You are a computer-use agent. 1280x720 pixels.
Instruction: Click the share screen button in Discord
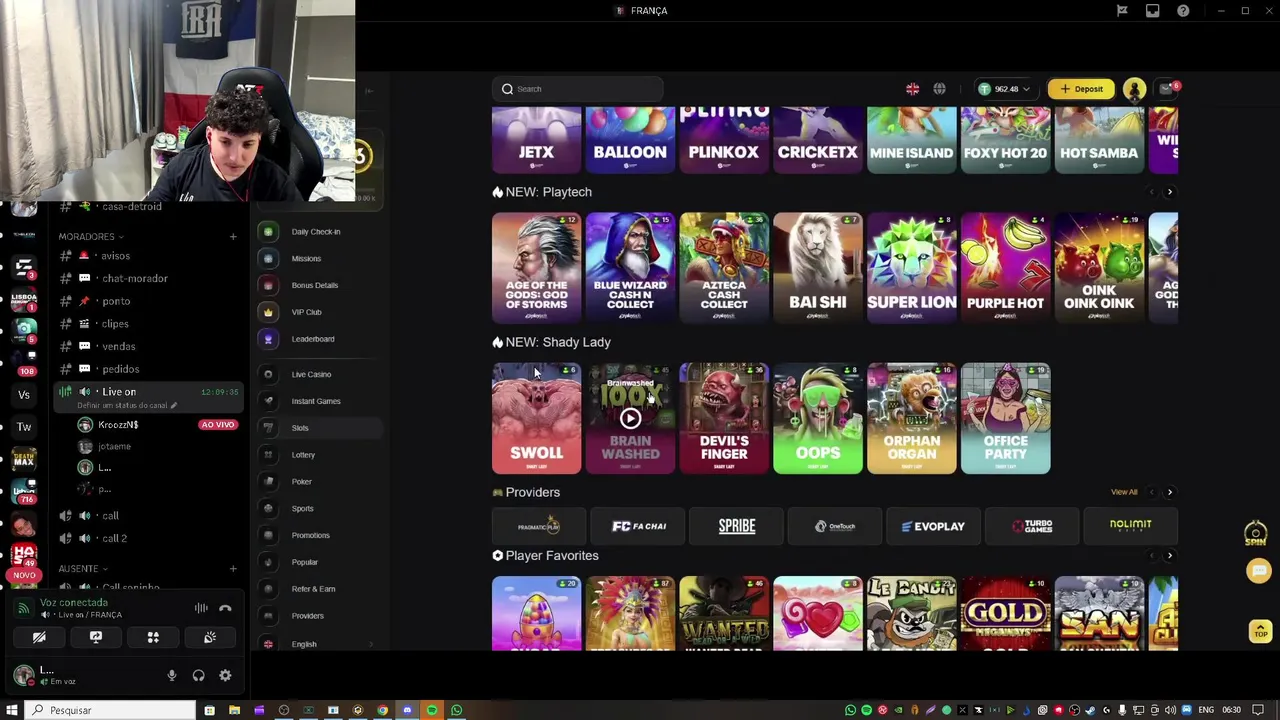coord(96,637)
